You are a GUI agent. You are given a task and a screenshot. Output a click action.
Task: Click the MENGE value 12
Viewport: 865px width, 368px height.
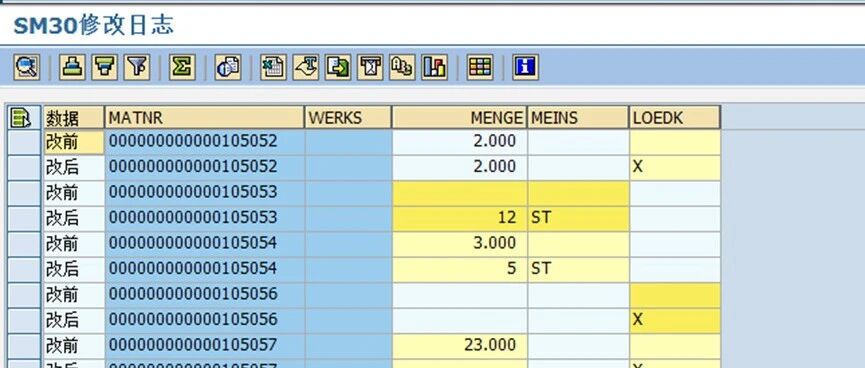point(460,218)
